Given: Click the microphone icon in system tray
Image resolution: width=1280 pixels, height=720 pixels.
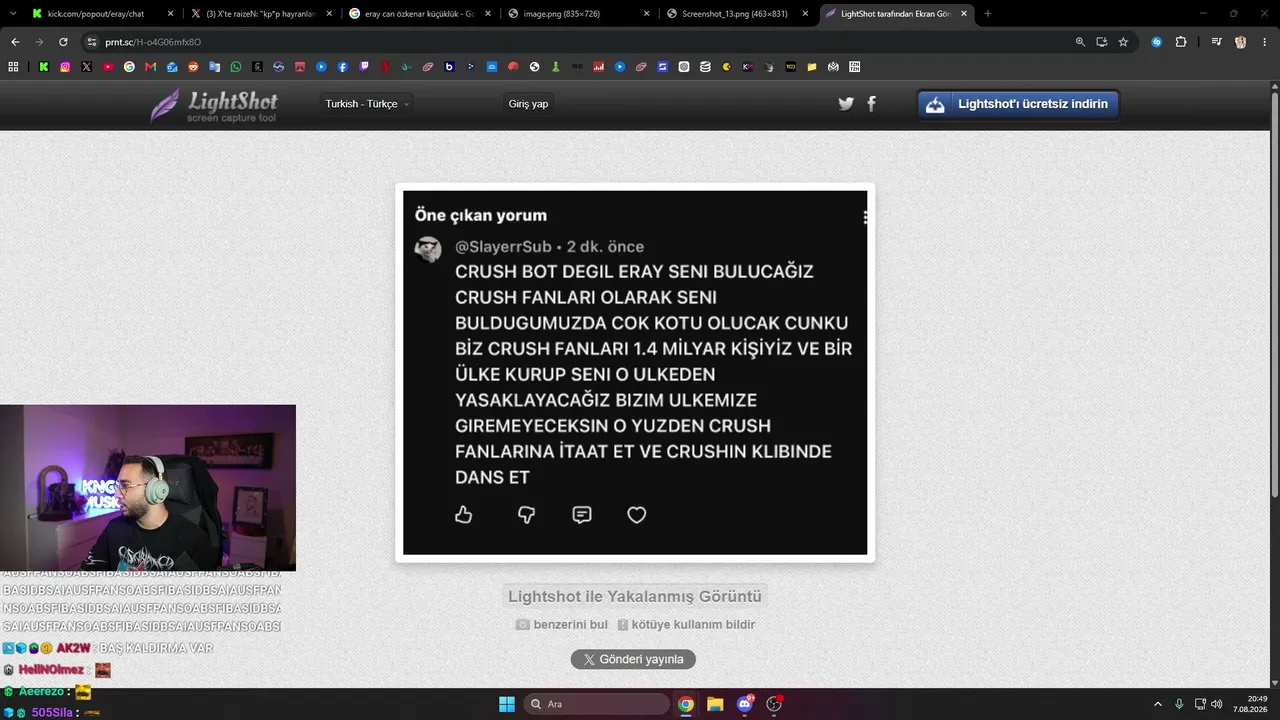Looking at the screenshot, I should click(x=1180, y=704).
